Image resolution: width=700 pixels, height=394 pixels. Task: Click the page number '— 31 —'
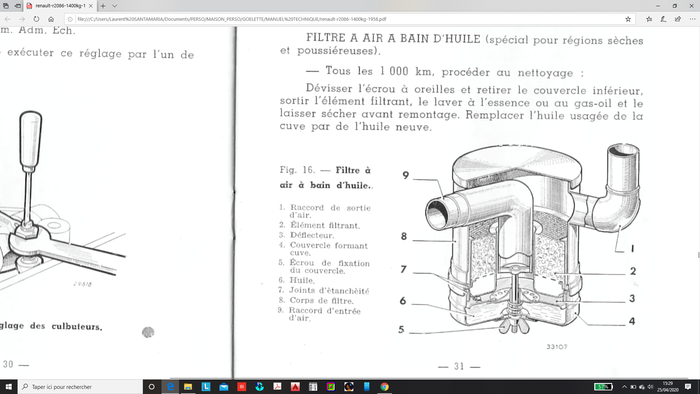pos(459,366)
